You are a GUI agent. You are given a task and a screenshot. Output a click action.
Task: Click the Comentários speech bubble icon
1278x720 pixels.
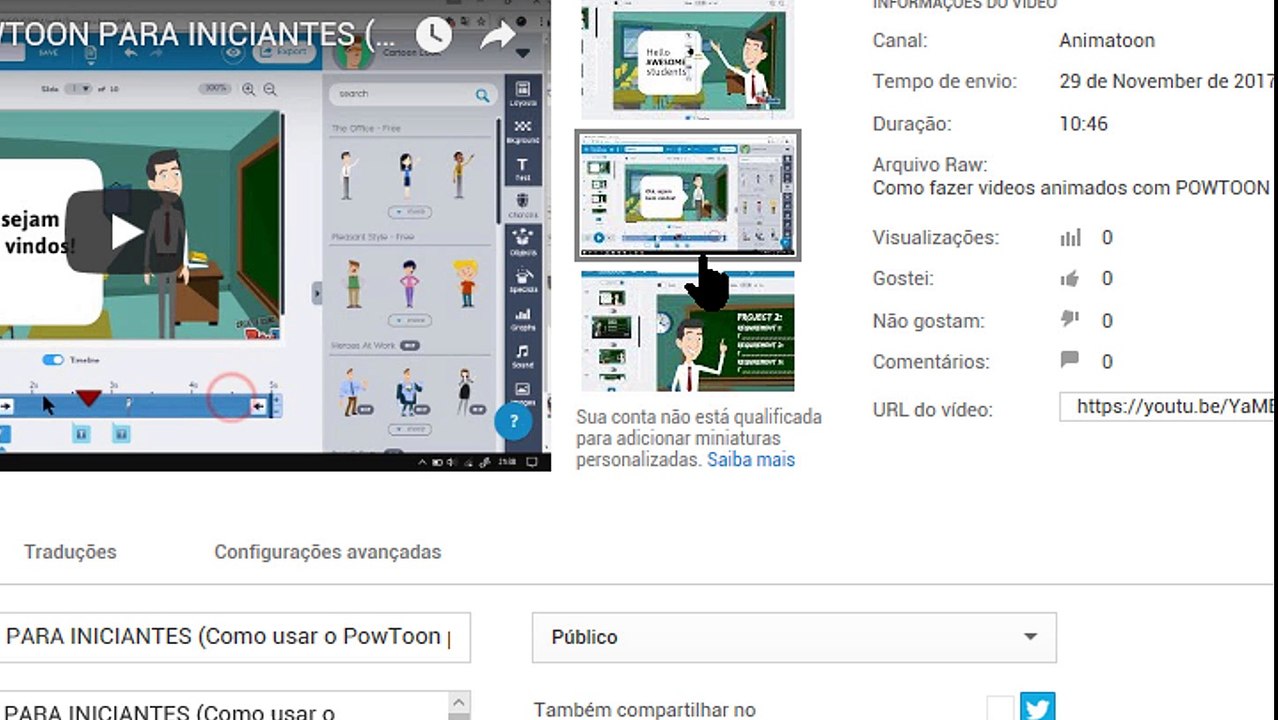coord(1070,360)
